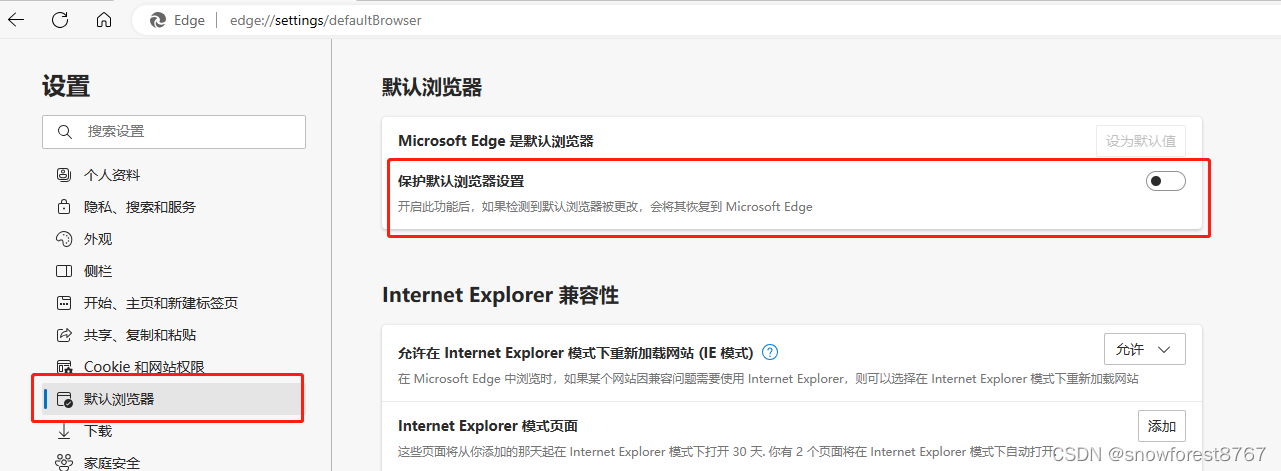Click the family icon beside 家庭安全
The width and height of the screenshot is (1281, 471).
pos(64,462)
